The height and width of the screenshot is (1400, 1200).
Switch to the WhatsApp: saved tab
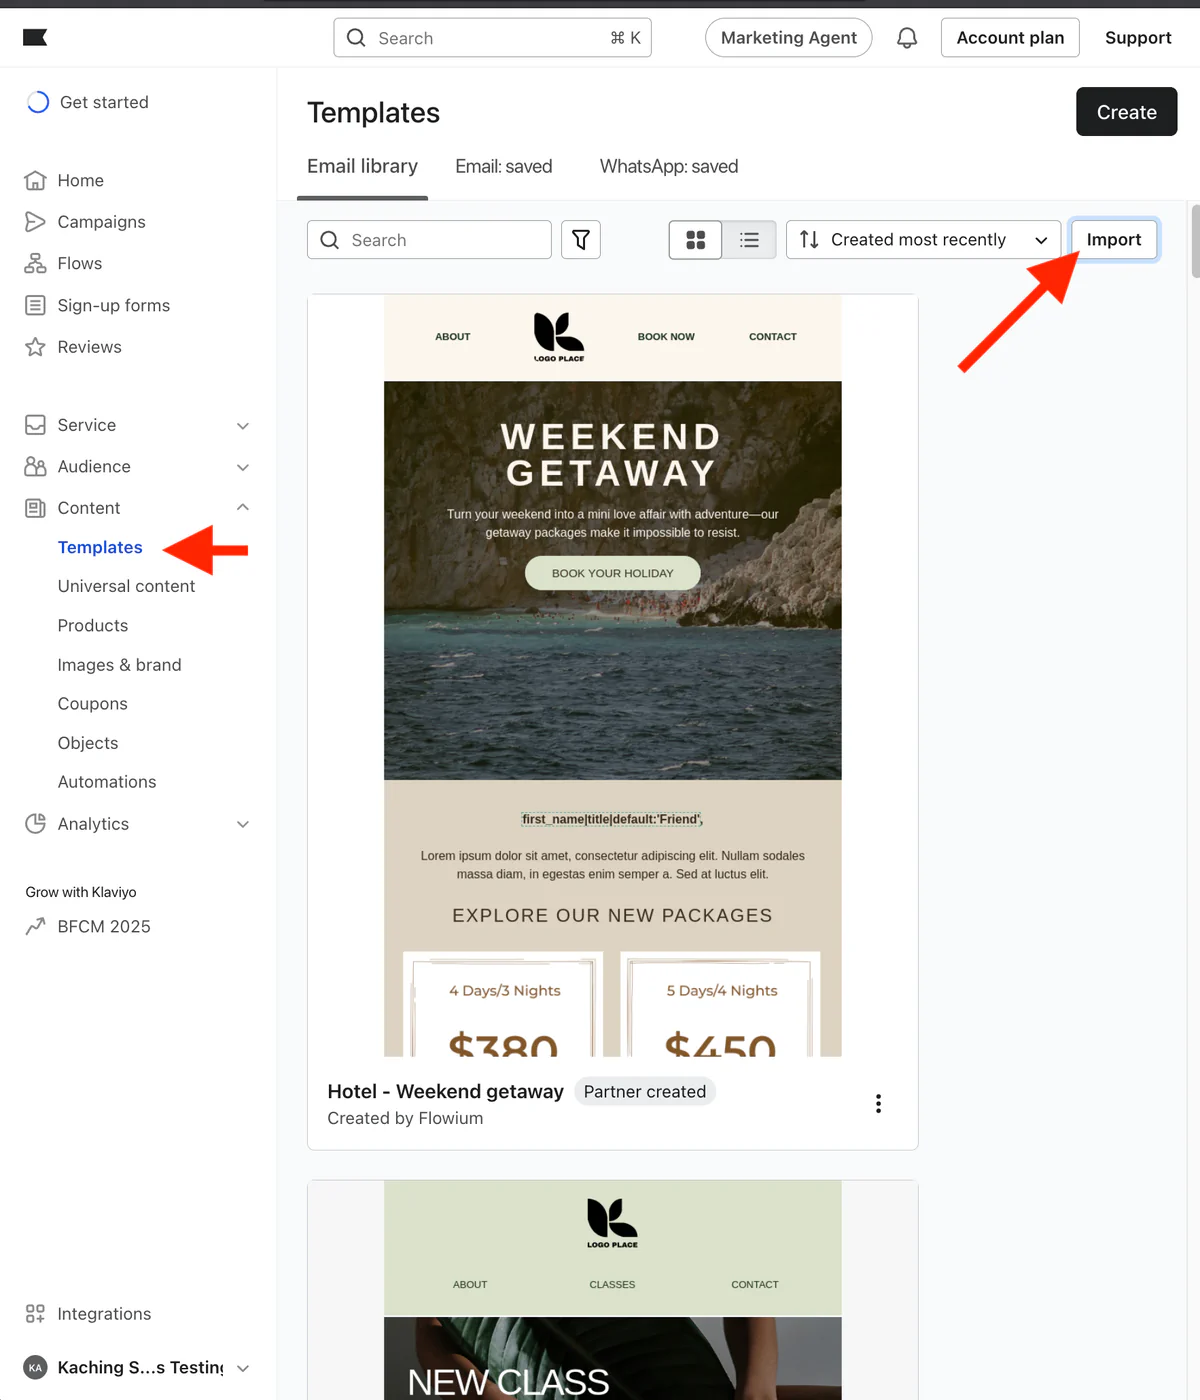(669, 167)
